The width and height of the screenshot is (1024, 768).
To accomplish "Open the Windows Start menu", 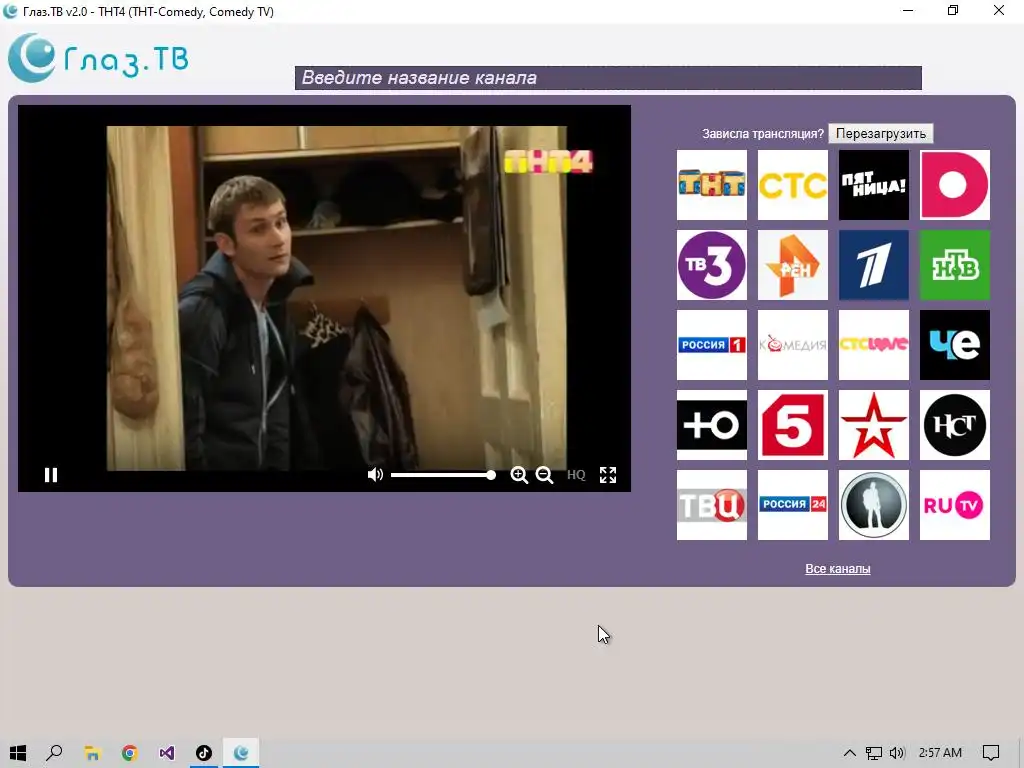I will [x=18, y=753].
